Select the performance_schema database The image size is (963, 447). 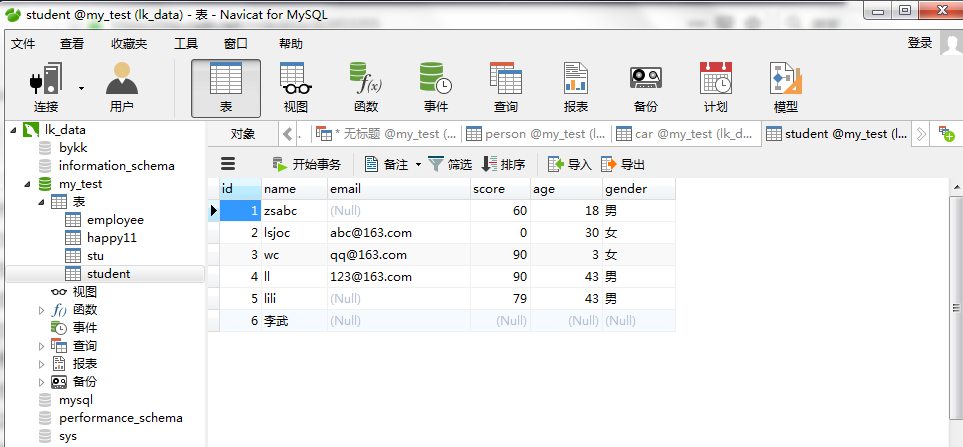(x=120, y=418)
